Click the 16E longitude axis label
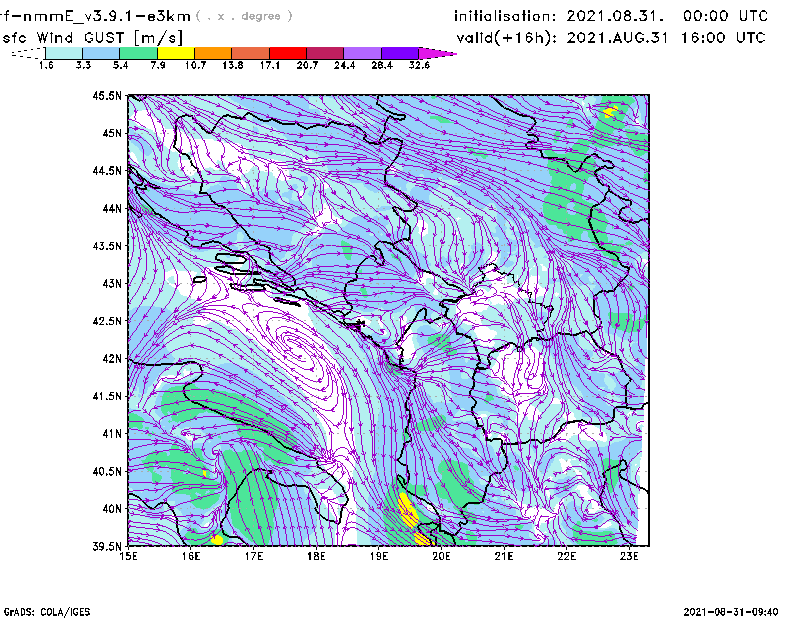Screen dimensions: 800x618 pos(191,556)
